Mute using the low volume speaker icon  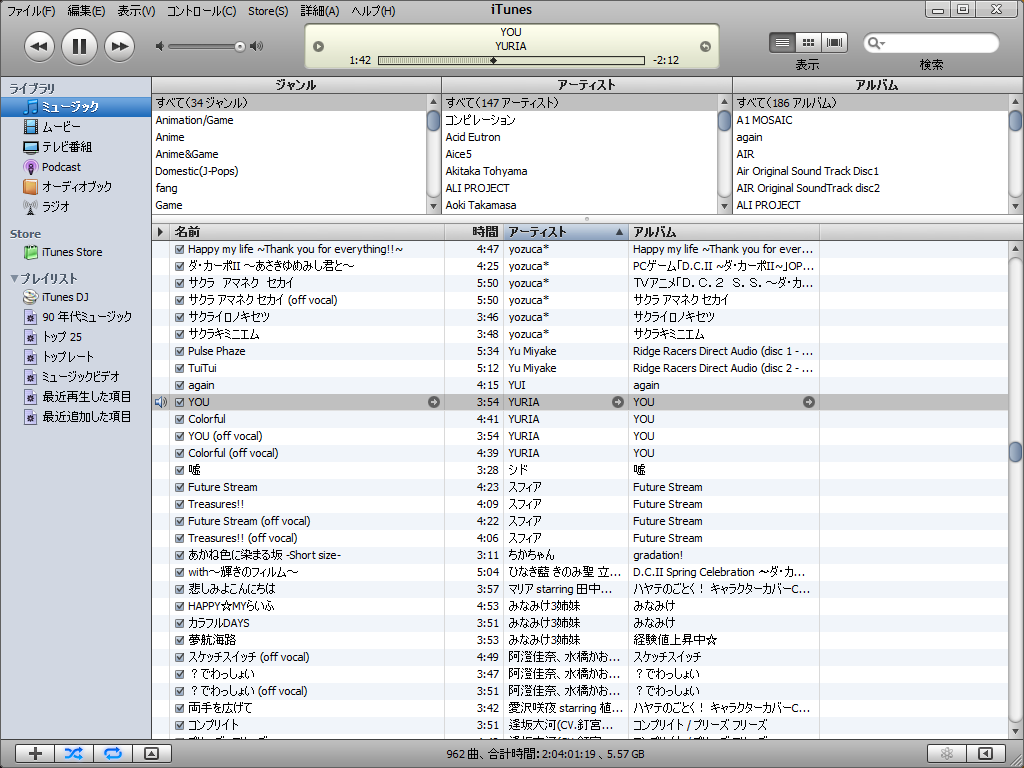[159, 46]
